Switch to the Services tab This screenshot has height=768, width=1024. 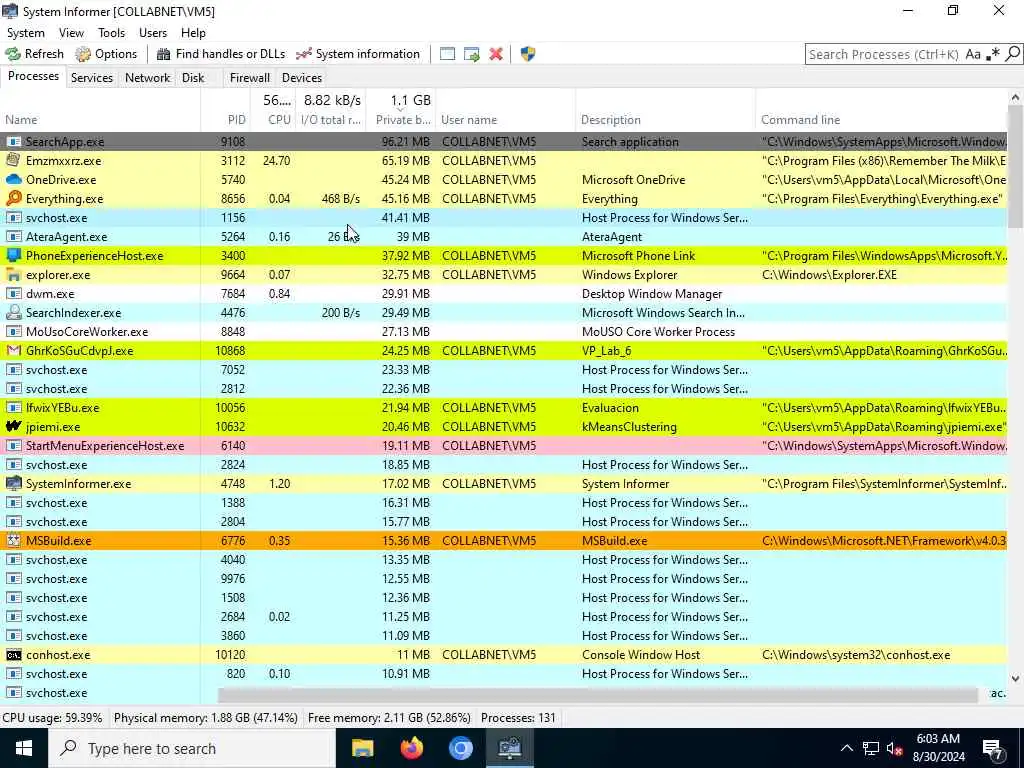click(91, 78)
